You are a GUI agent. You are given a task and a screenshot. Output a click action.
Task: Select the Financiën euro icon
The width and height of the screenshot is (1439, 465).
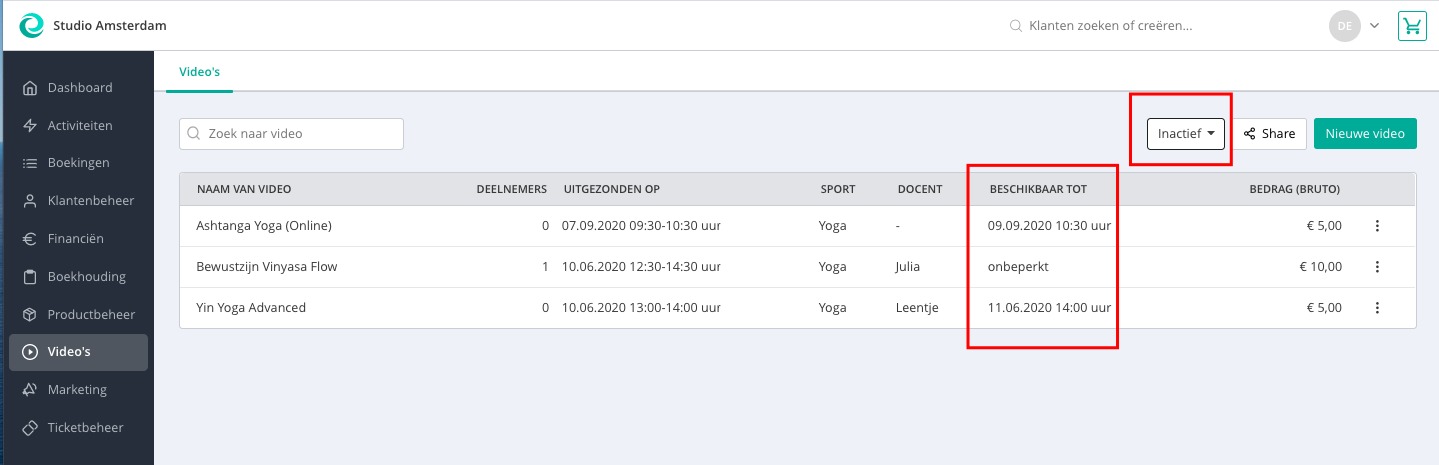point(30,239)
